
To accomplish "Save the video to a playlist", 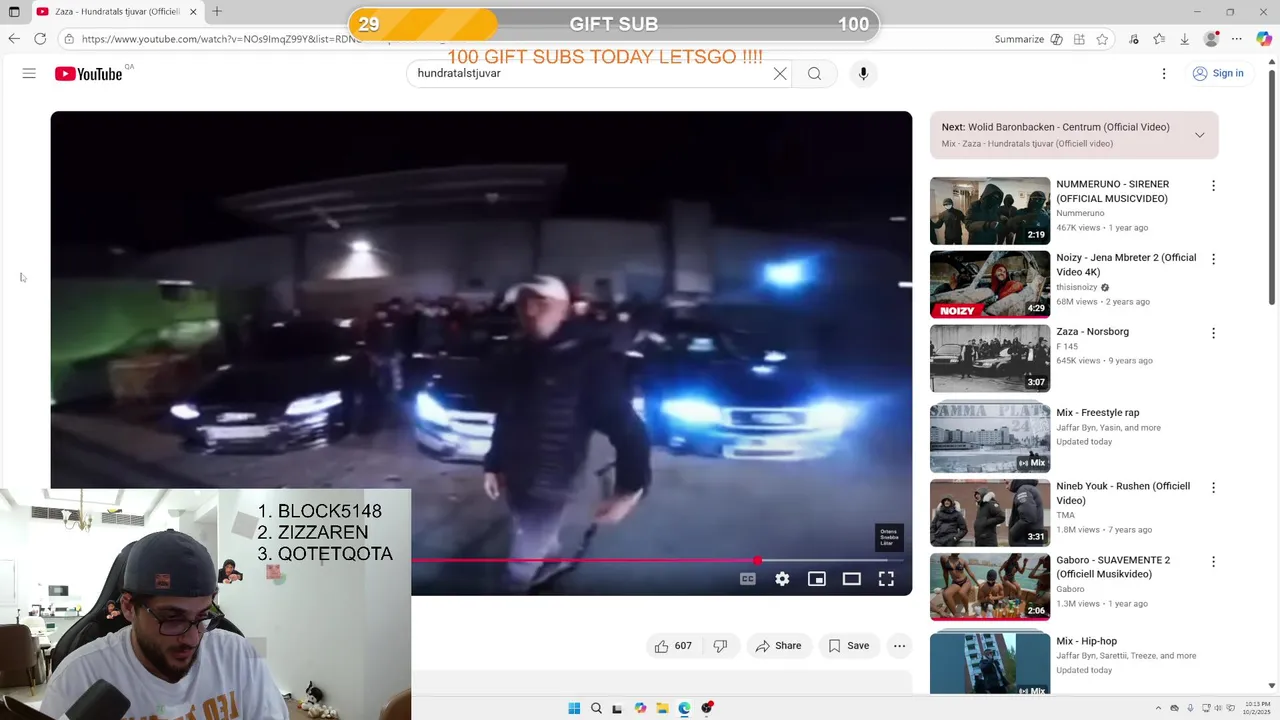I will [848, 646].
